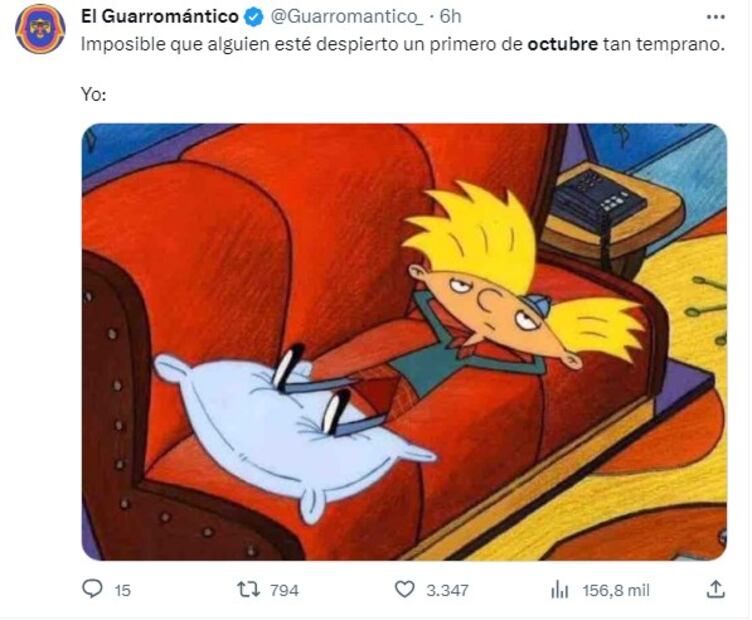
Task: Open the reply speech bubble icon
Action: tap(92, 589)
